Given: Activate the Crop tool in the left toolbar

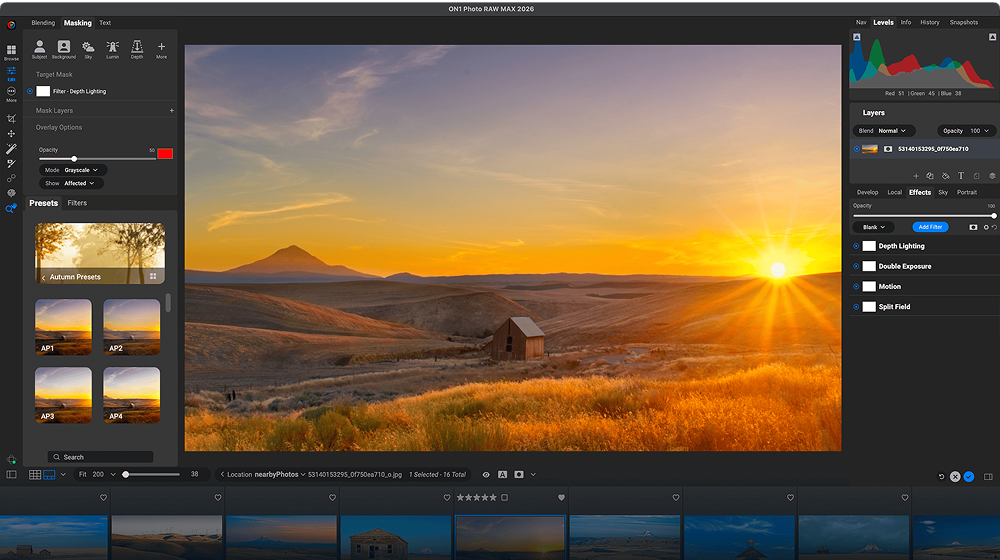Looking at the screenshot, I should click(11, 119).
